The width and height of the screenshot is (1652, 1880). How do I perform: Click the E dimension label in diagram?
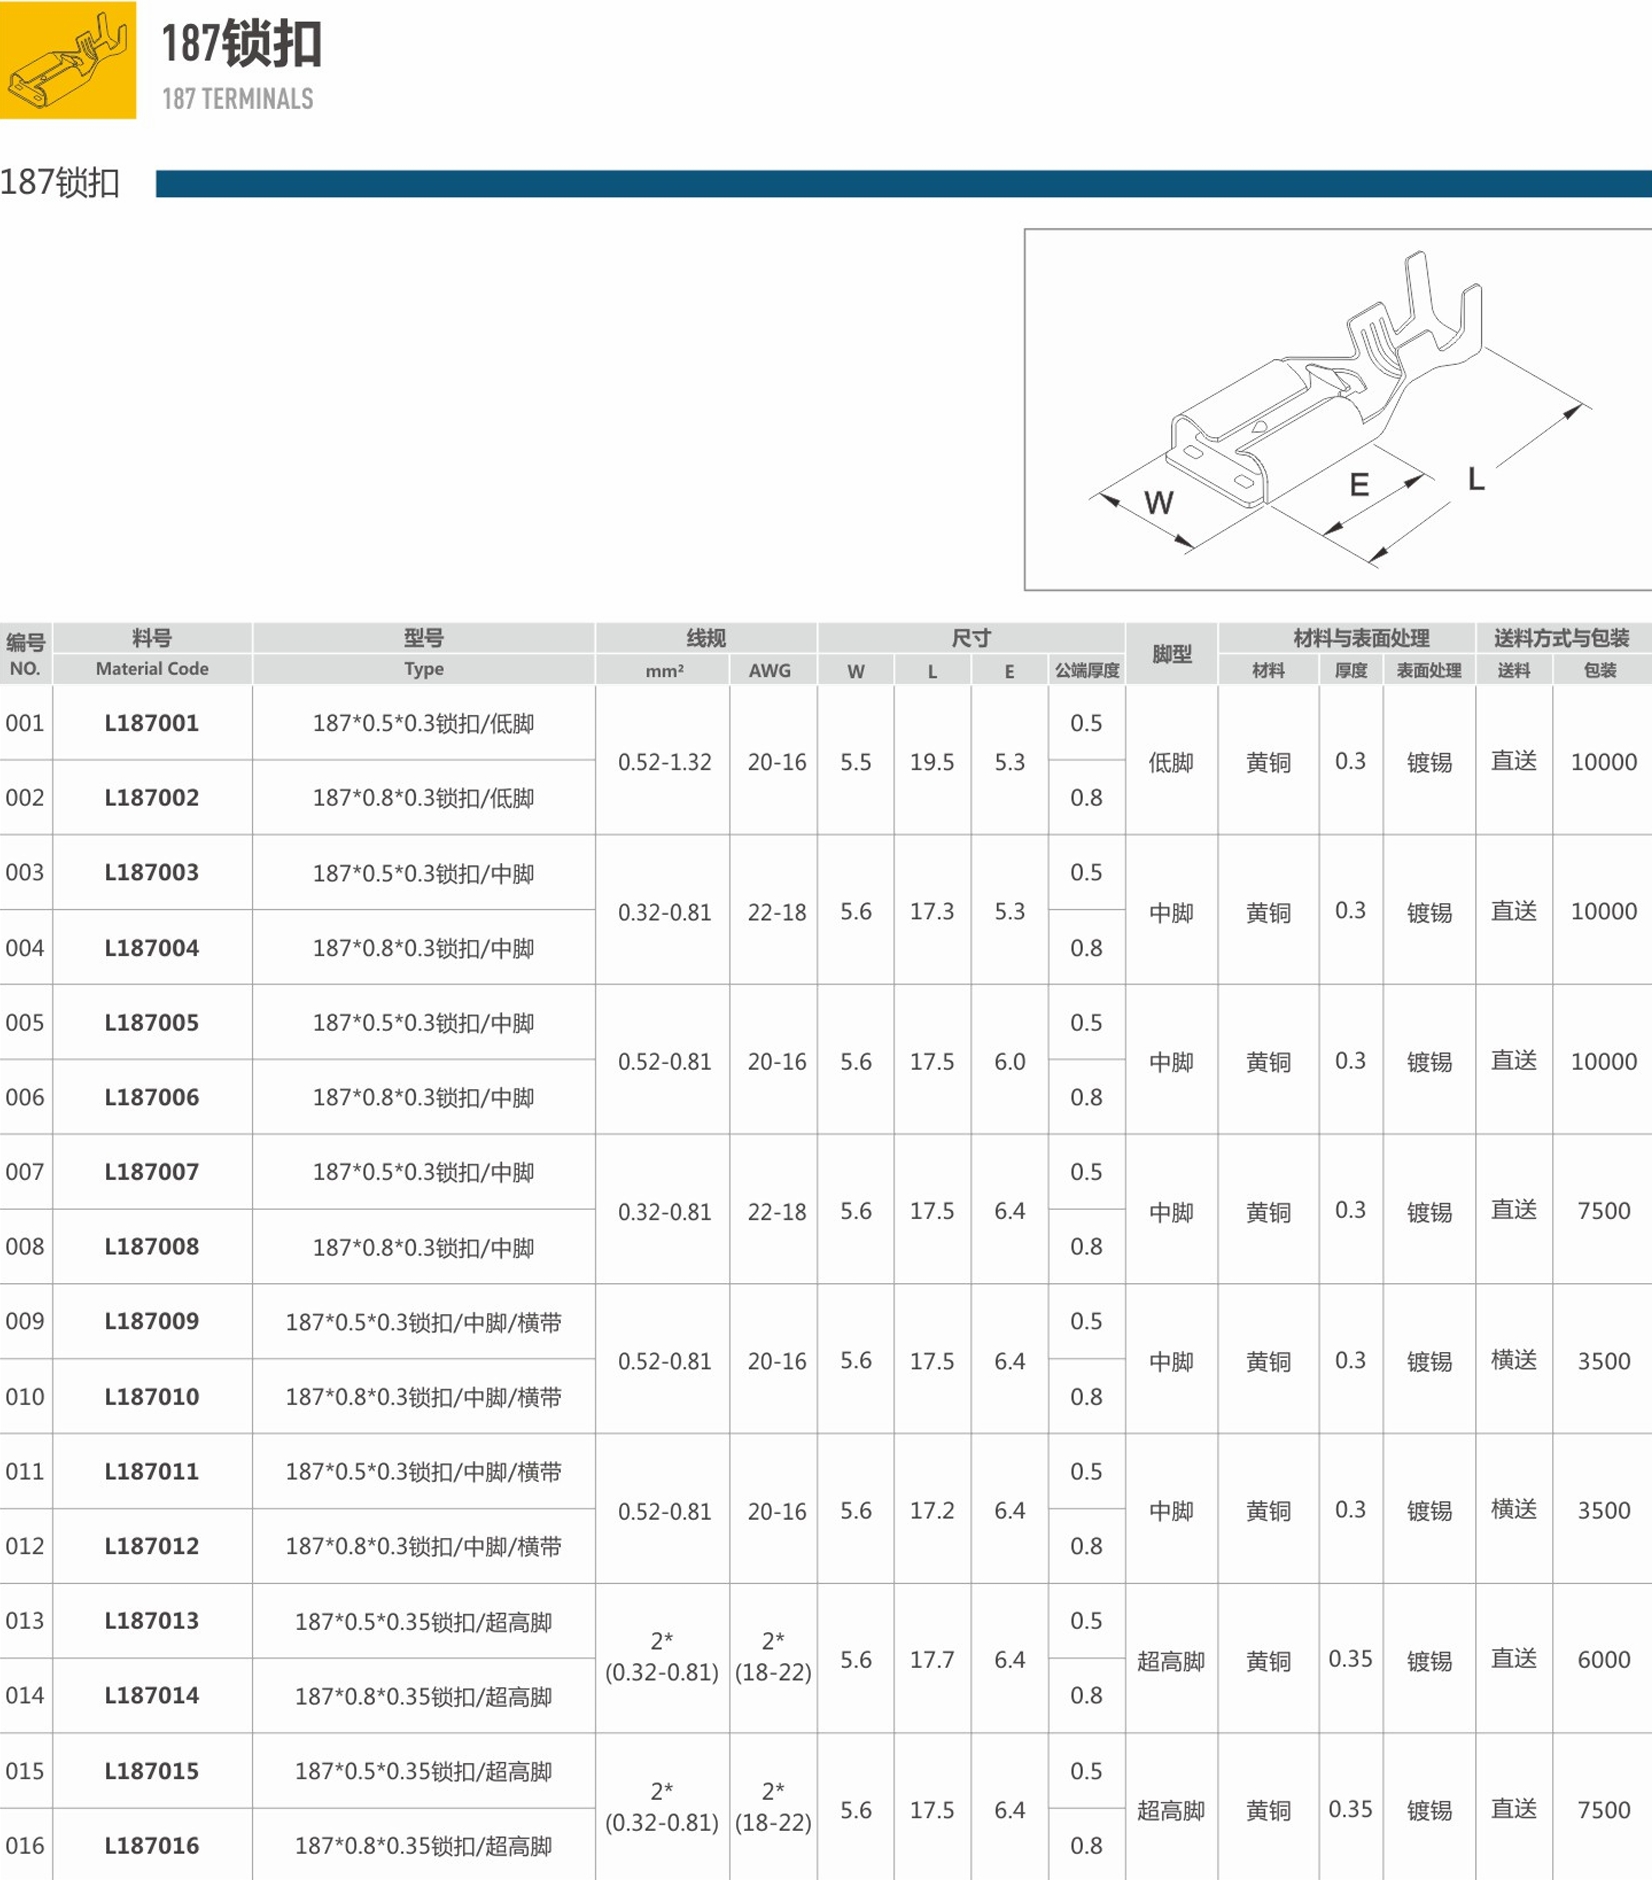[x=1358, y=486]
